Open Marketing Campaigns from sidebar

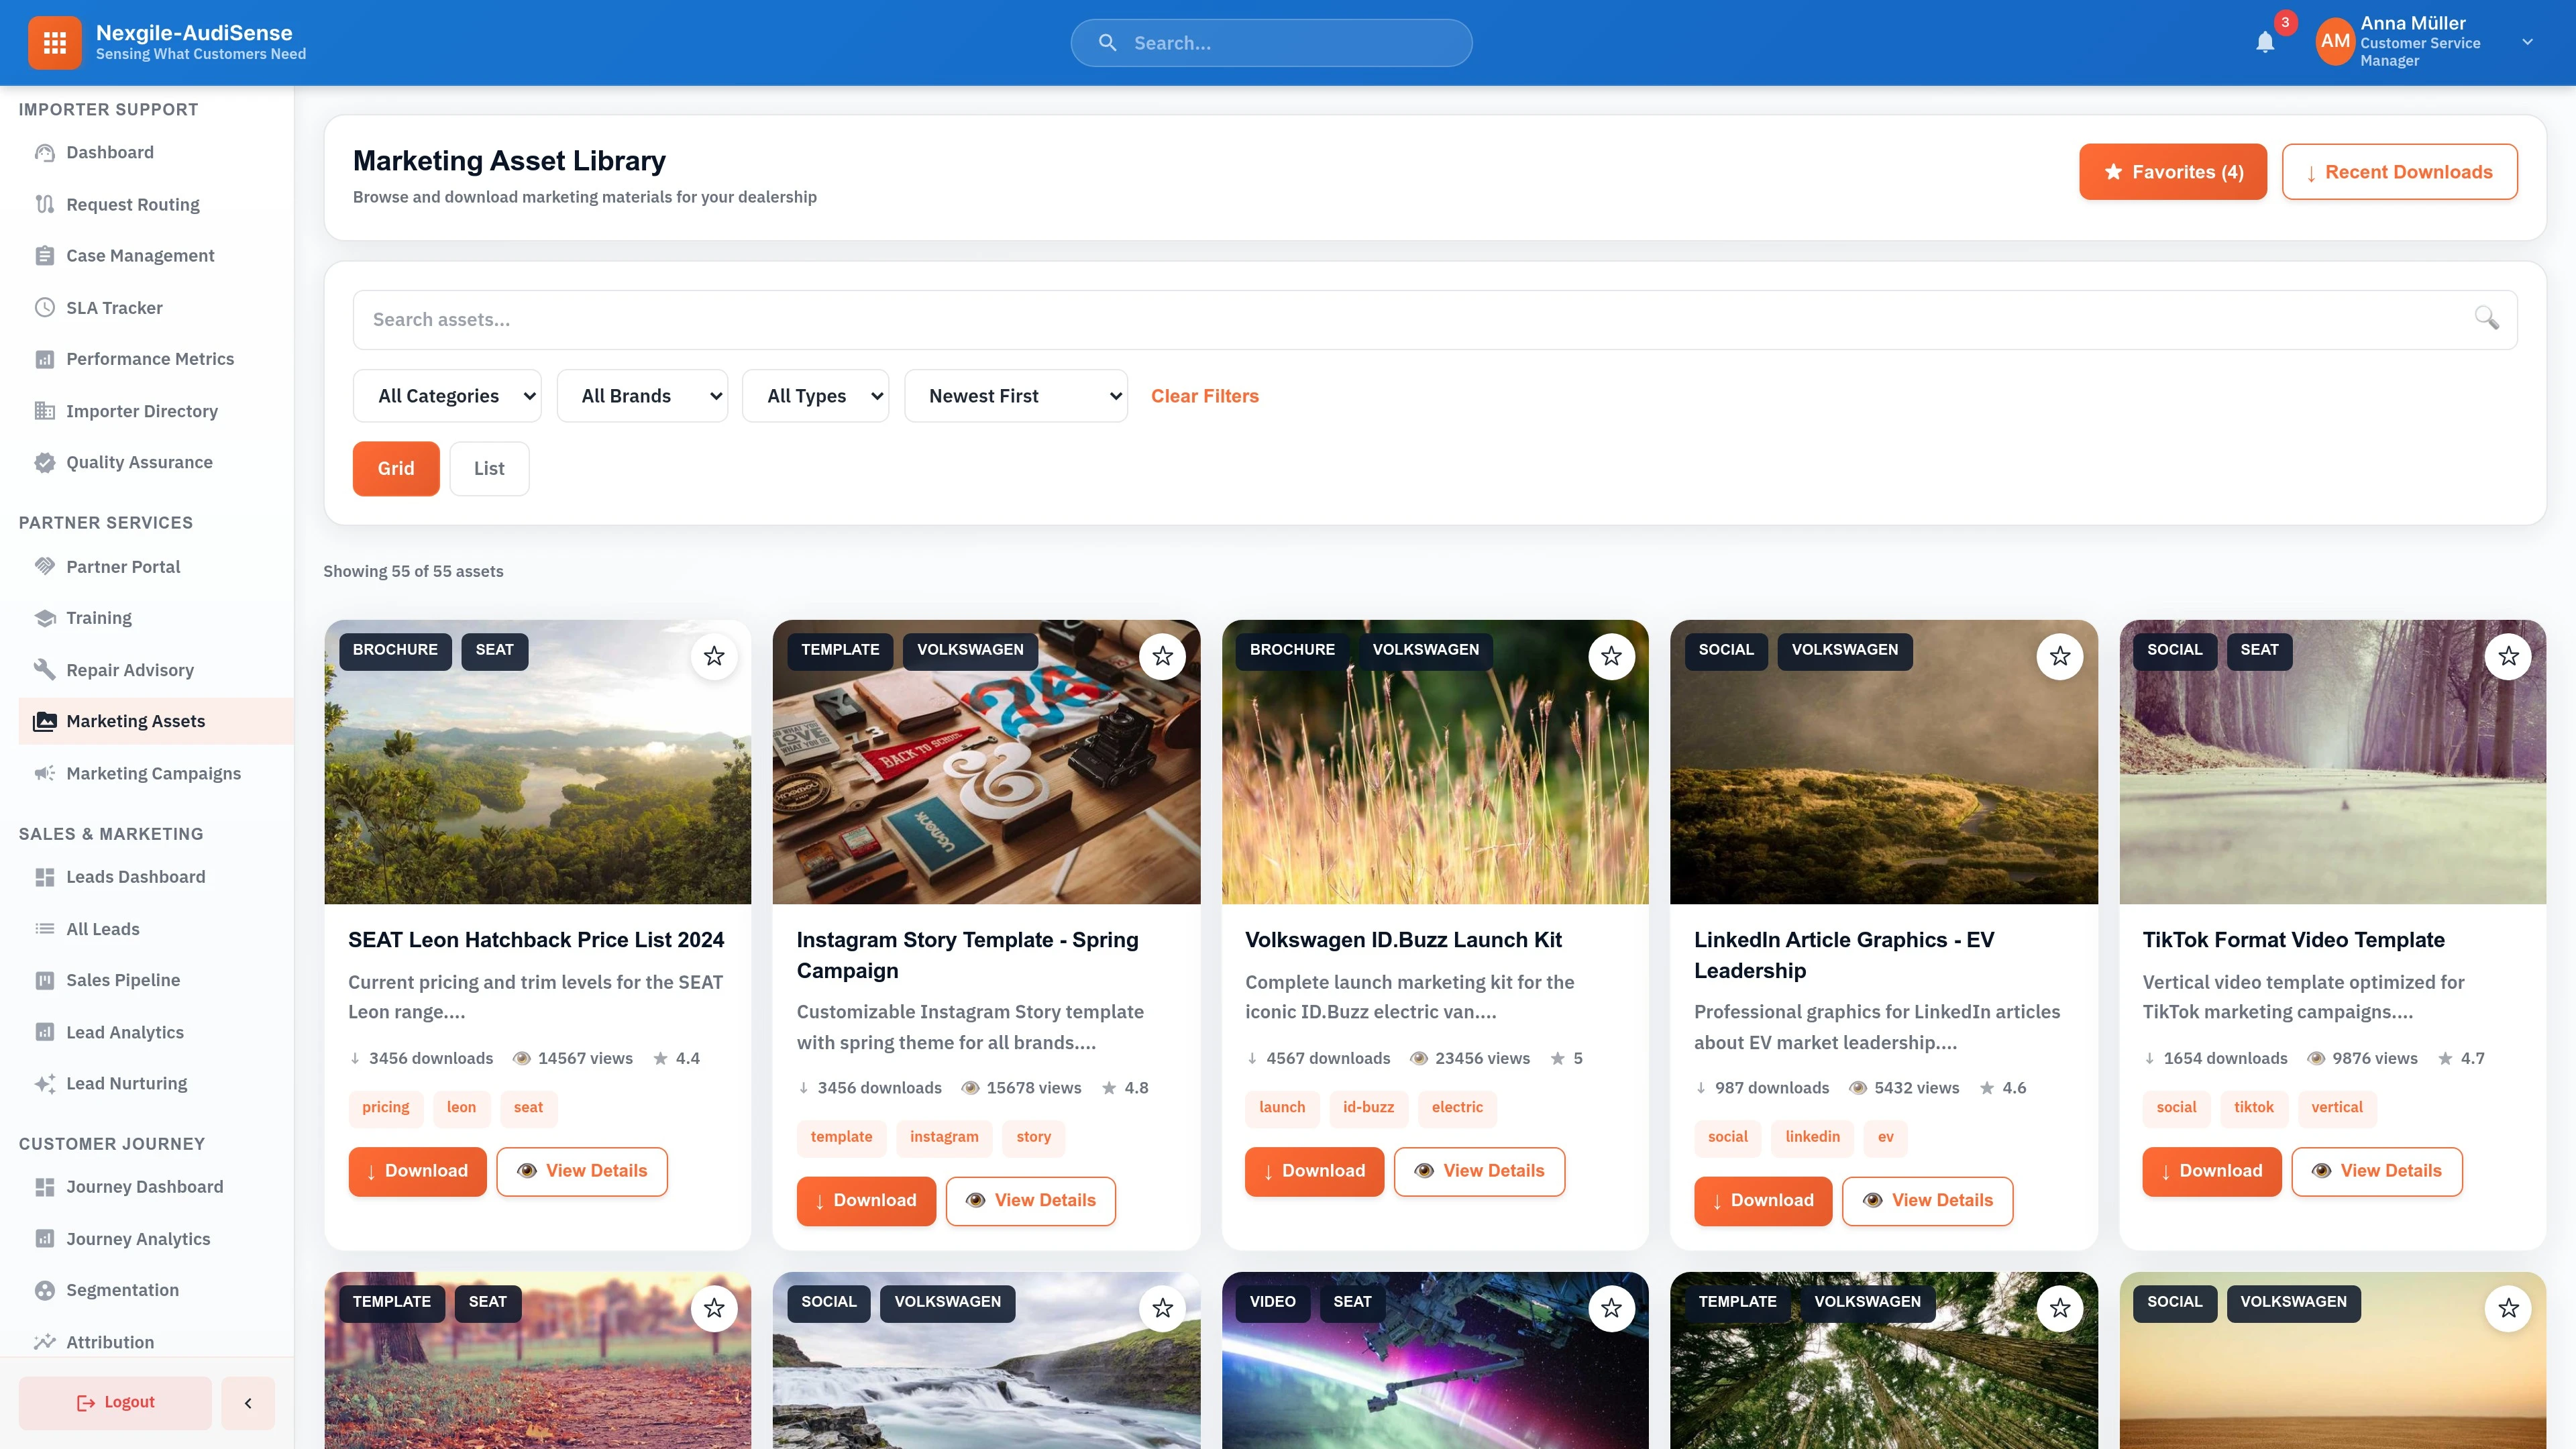coord(153,772)
